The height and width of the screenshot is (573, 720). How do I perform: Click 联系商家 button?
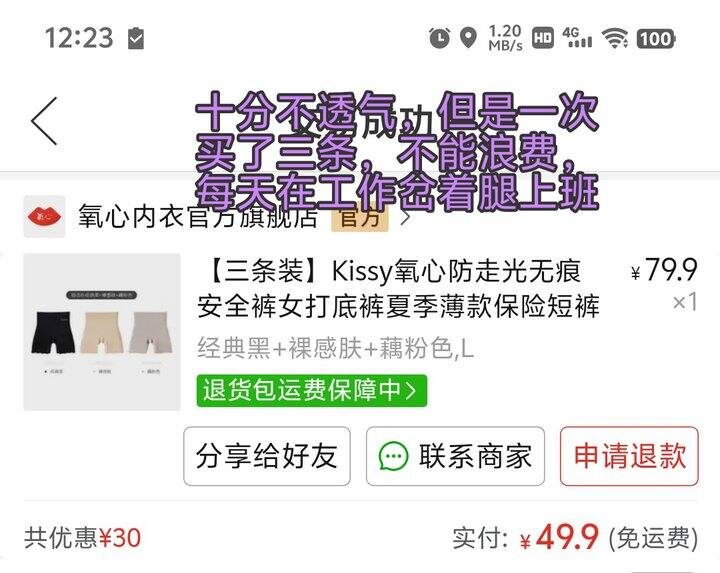[x=455, y=456]
